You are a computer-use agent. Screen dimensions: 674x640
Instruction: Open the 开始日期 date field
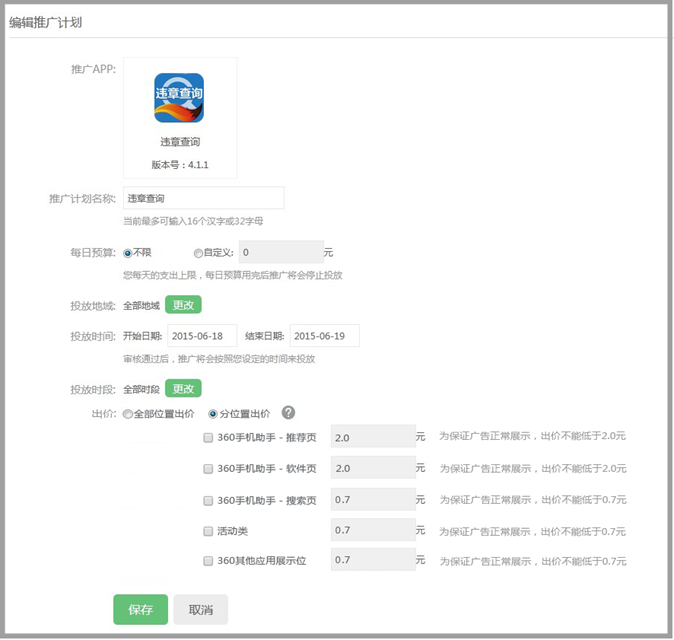[202, 336]
